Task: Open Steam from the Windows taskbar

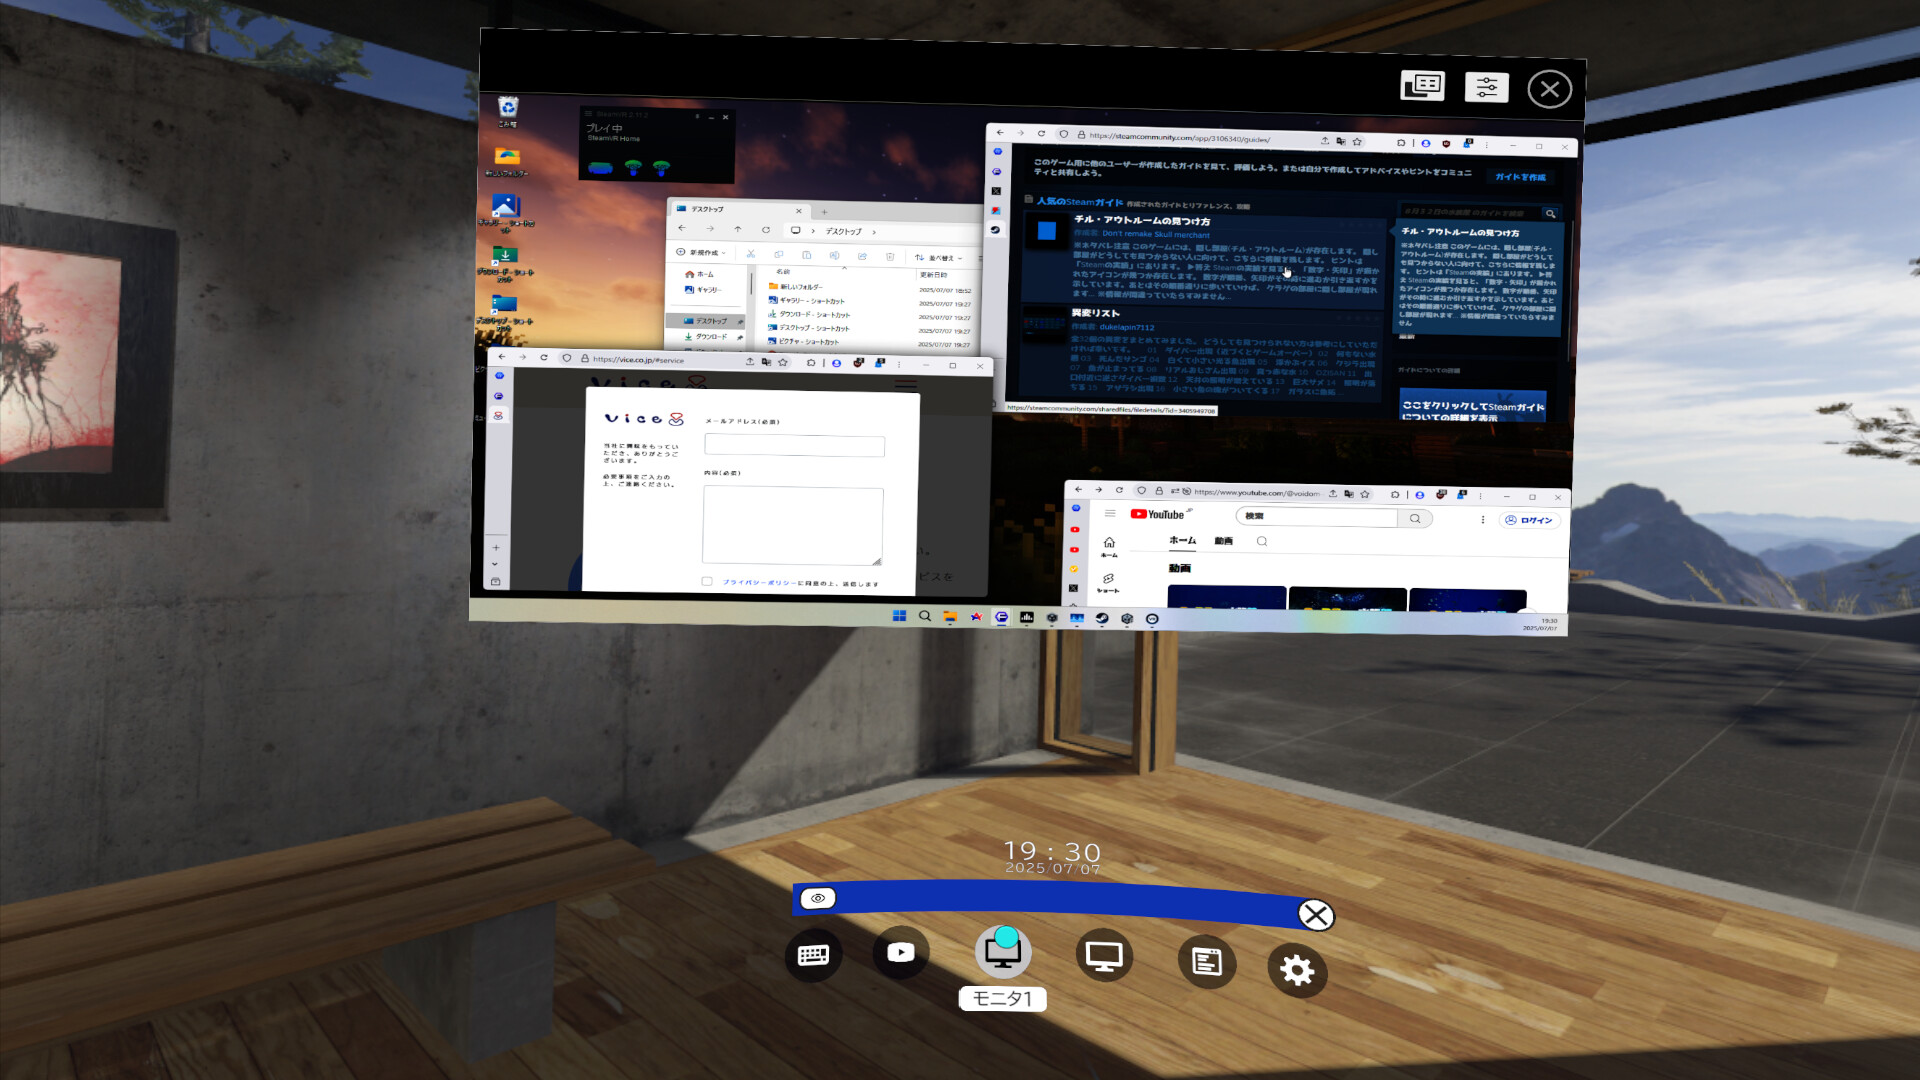Action: (x=1101, y=619)
